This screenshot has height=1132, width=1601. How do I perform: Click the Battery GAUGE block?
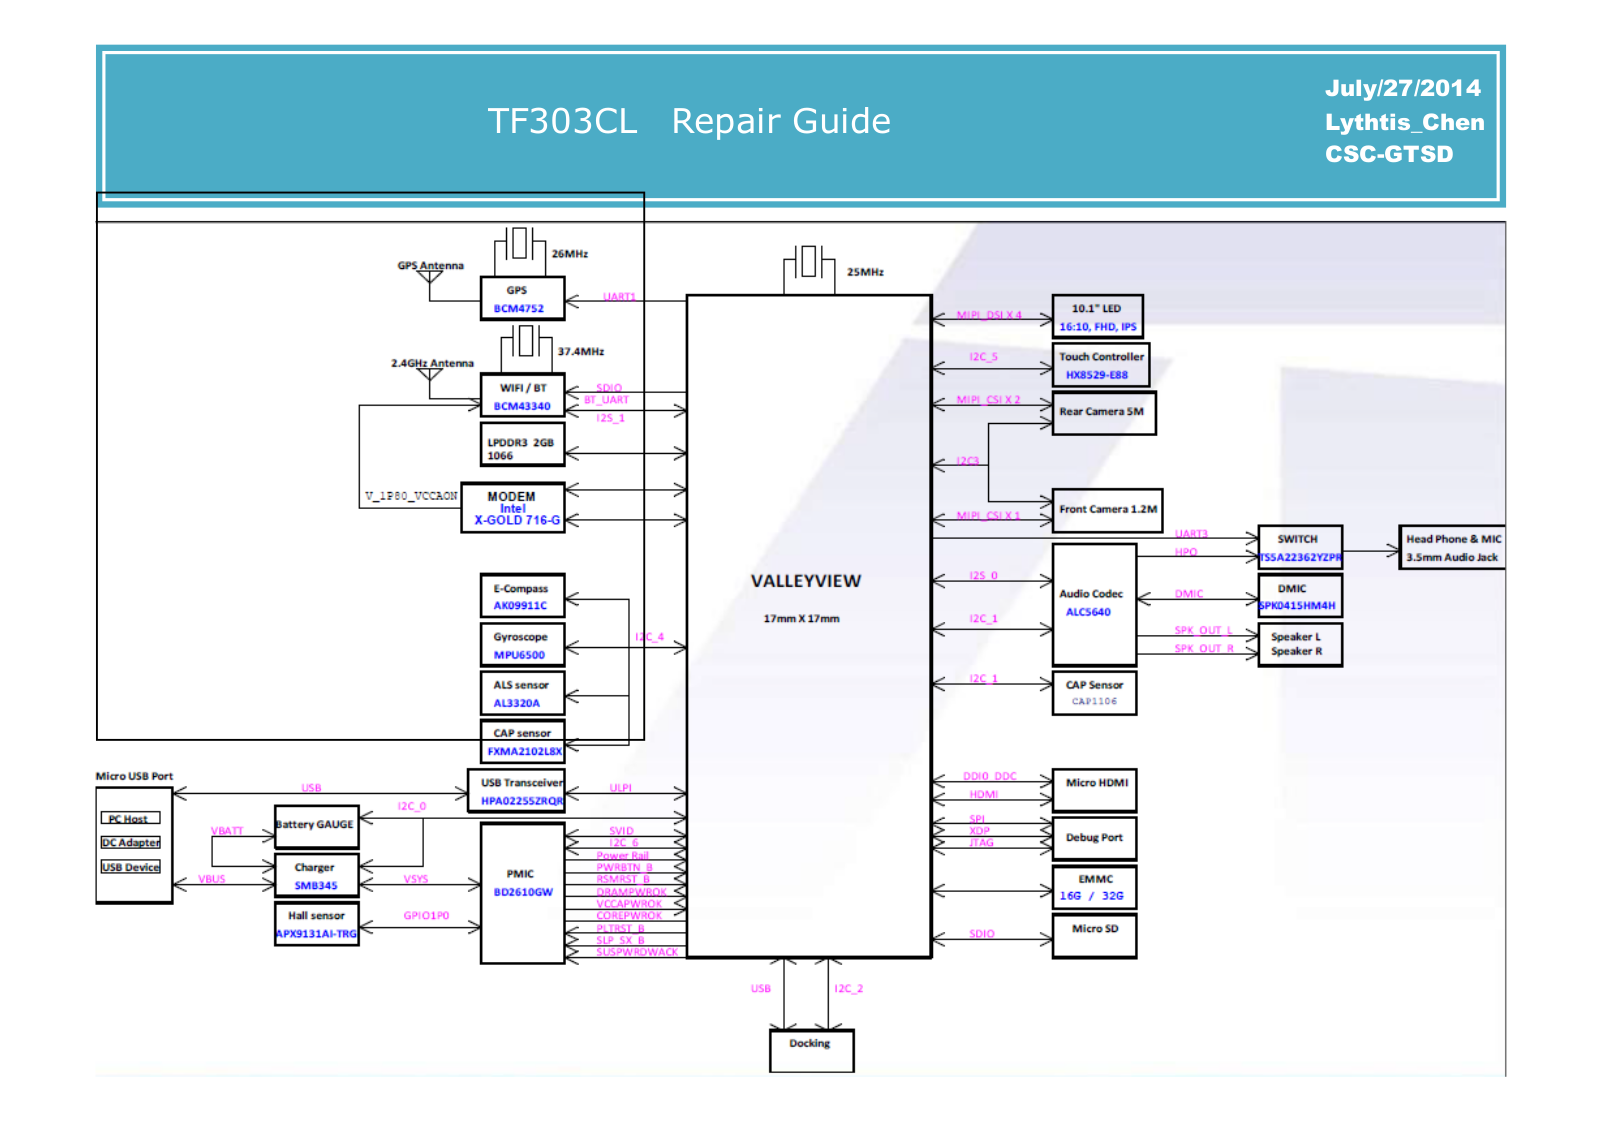316,826
